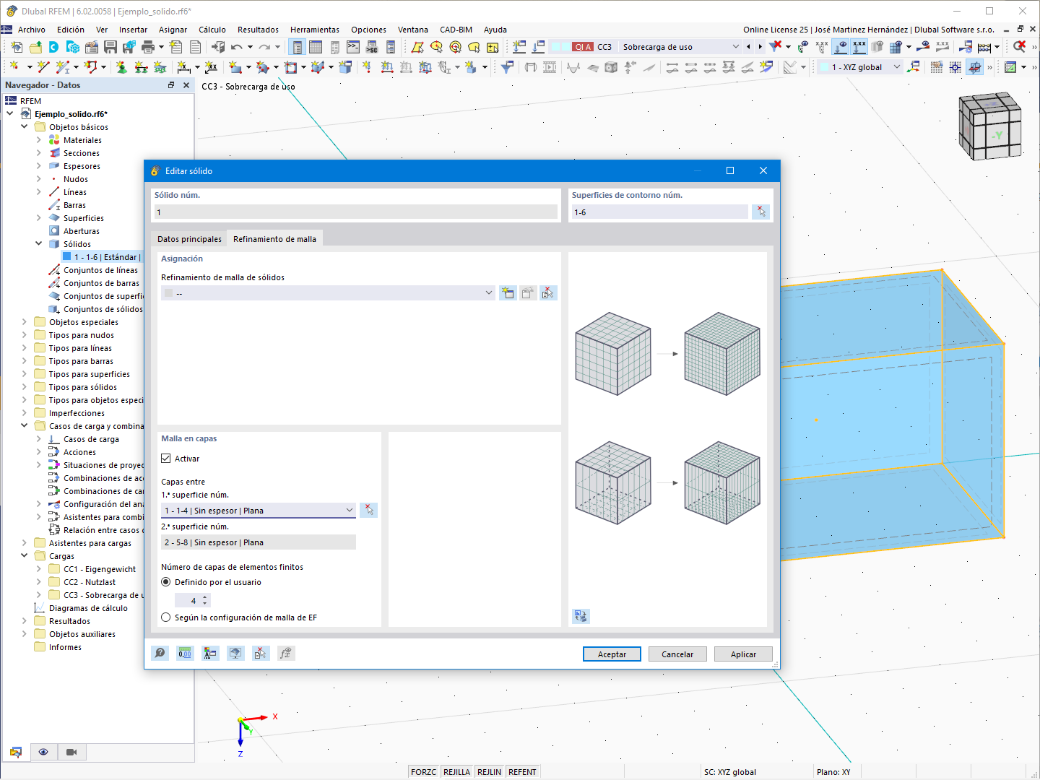
Task: Uncheck the Activar layered mesh checkbox
Action: tap(166, 458)
